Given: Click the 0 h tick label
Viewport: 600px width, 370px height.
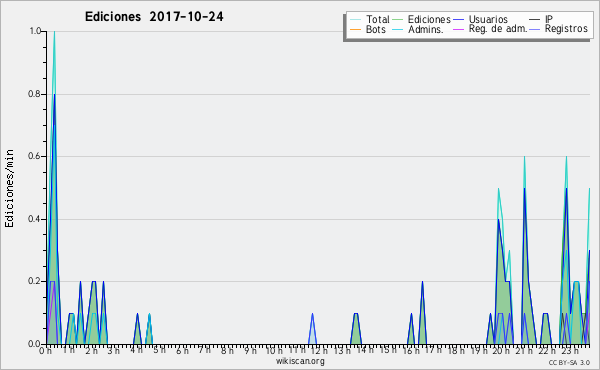Looking at the screenshot, I should tap(45, 350).
